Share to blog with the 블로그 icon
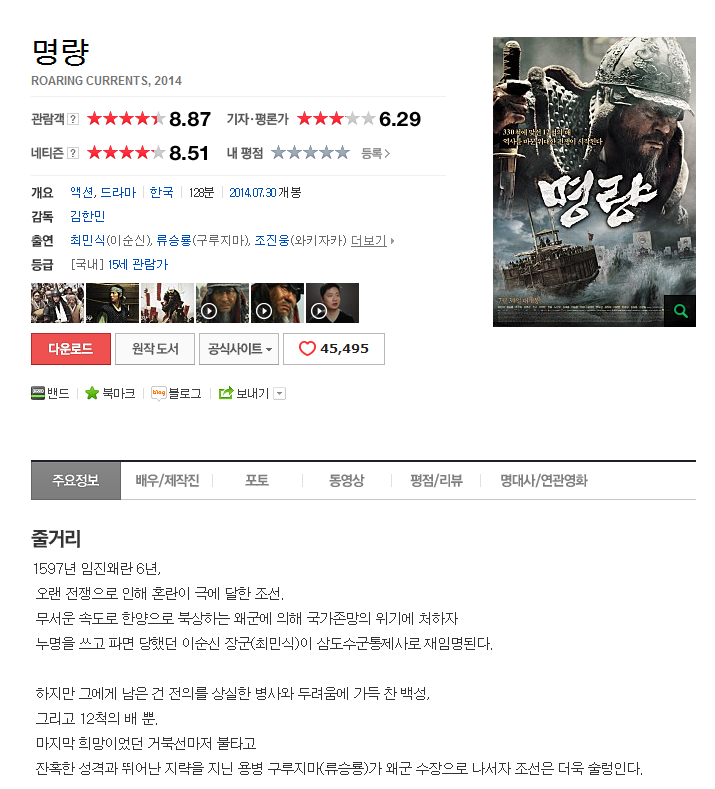The height and width of the screenshot is (789, 715). [x=158, y=393]
